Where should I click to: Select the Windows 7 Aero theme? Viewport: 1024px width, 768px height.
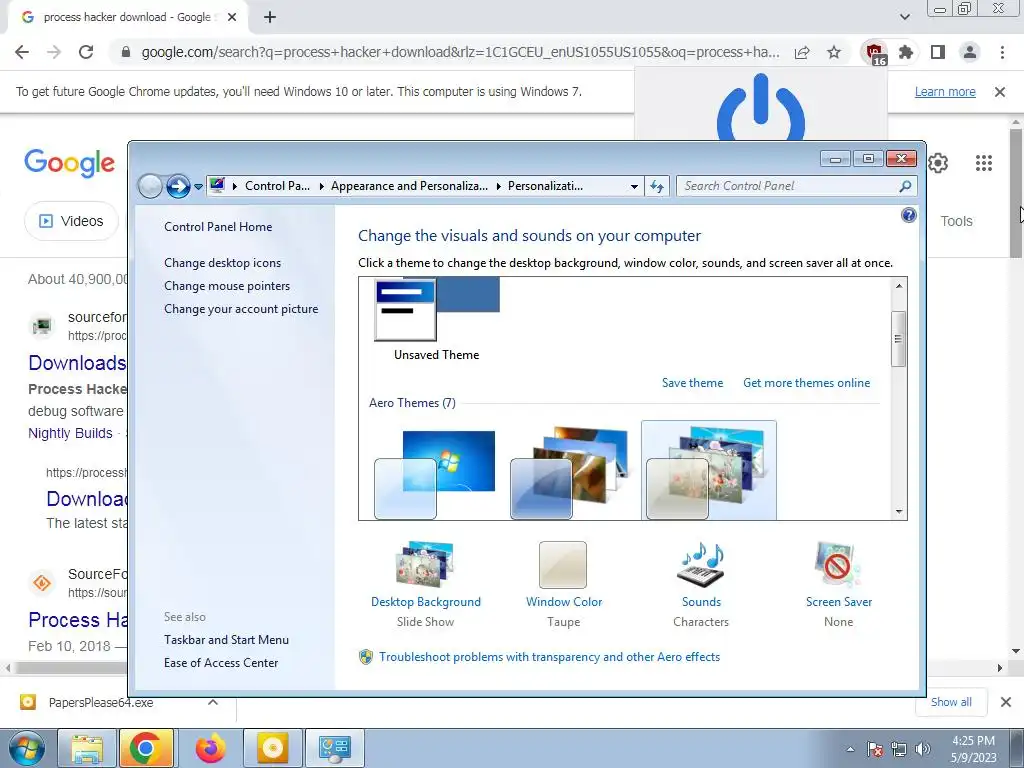[x=434, y=475]
